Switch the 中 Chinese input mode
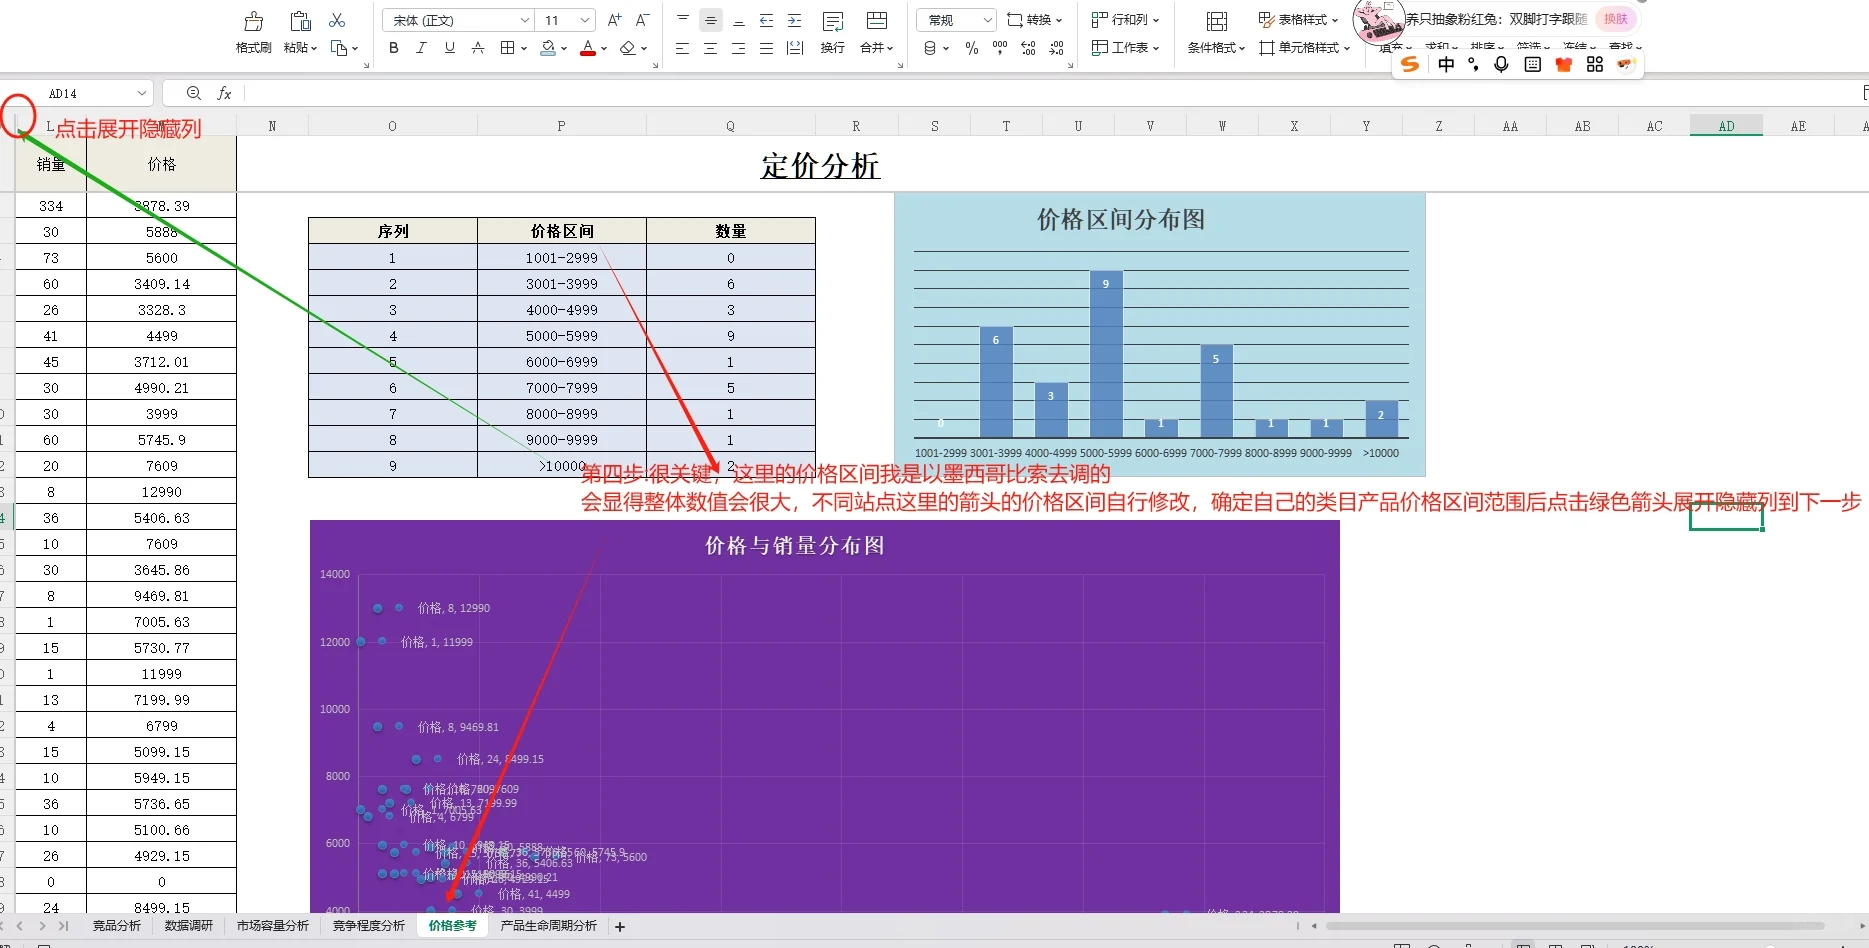Viewport: 1869px width, 948px height. pyautogui.click(x=1446, y=65)
